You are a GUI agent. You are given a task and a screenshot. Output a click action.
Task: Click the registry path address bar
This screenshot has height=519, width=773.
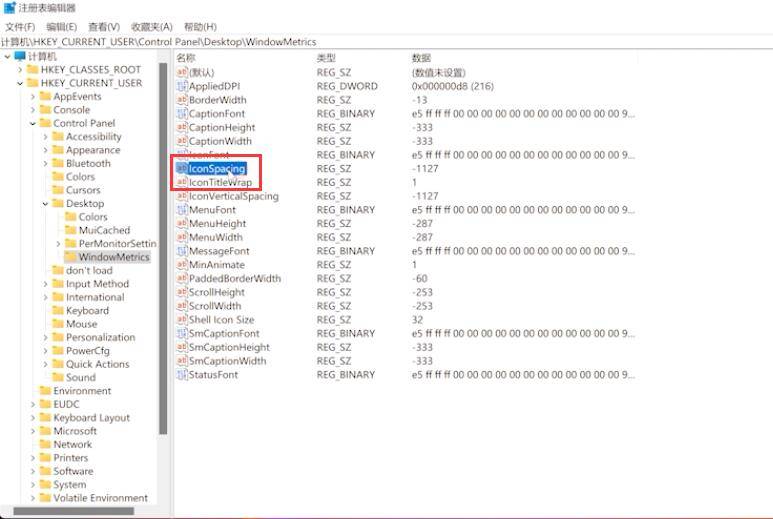pos(386,42)
